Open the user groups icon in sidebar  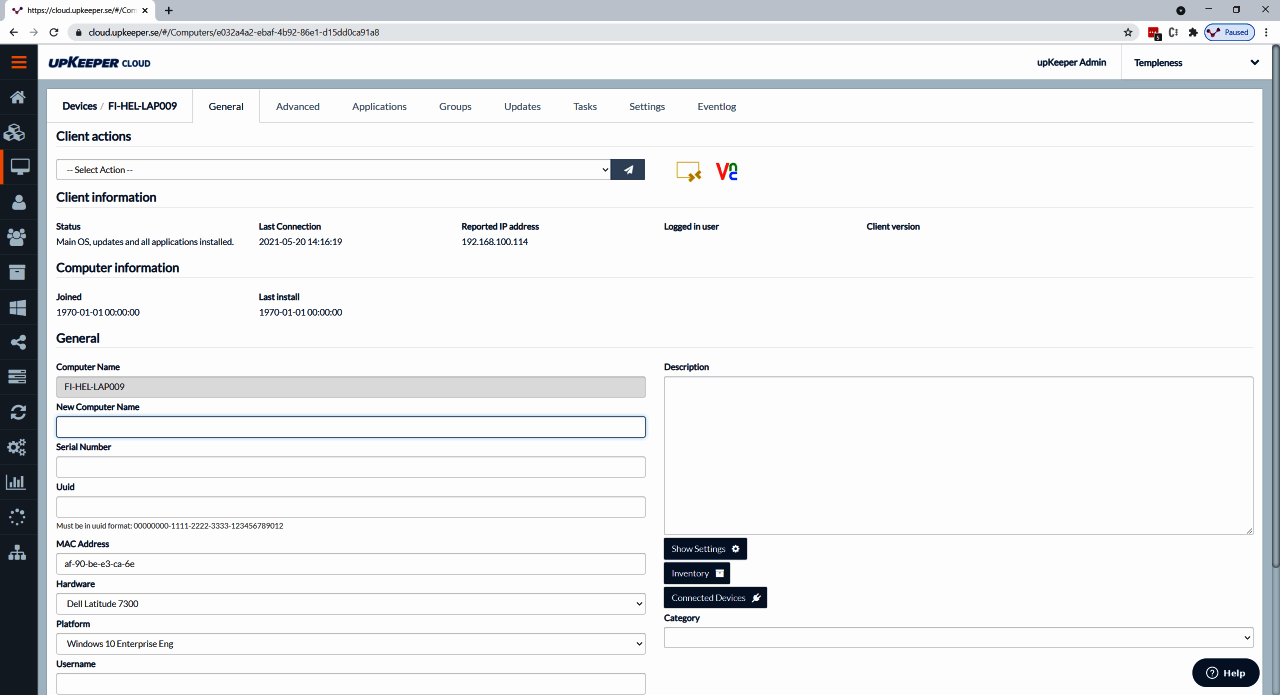pyautogui.click(x=20, y=237)
